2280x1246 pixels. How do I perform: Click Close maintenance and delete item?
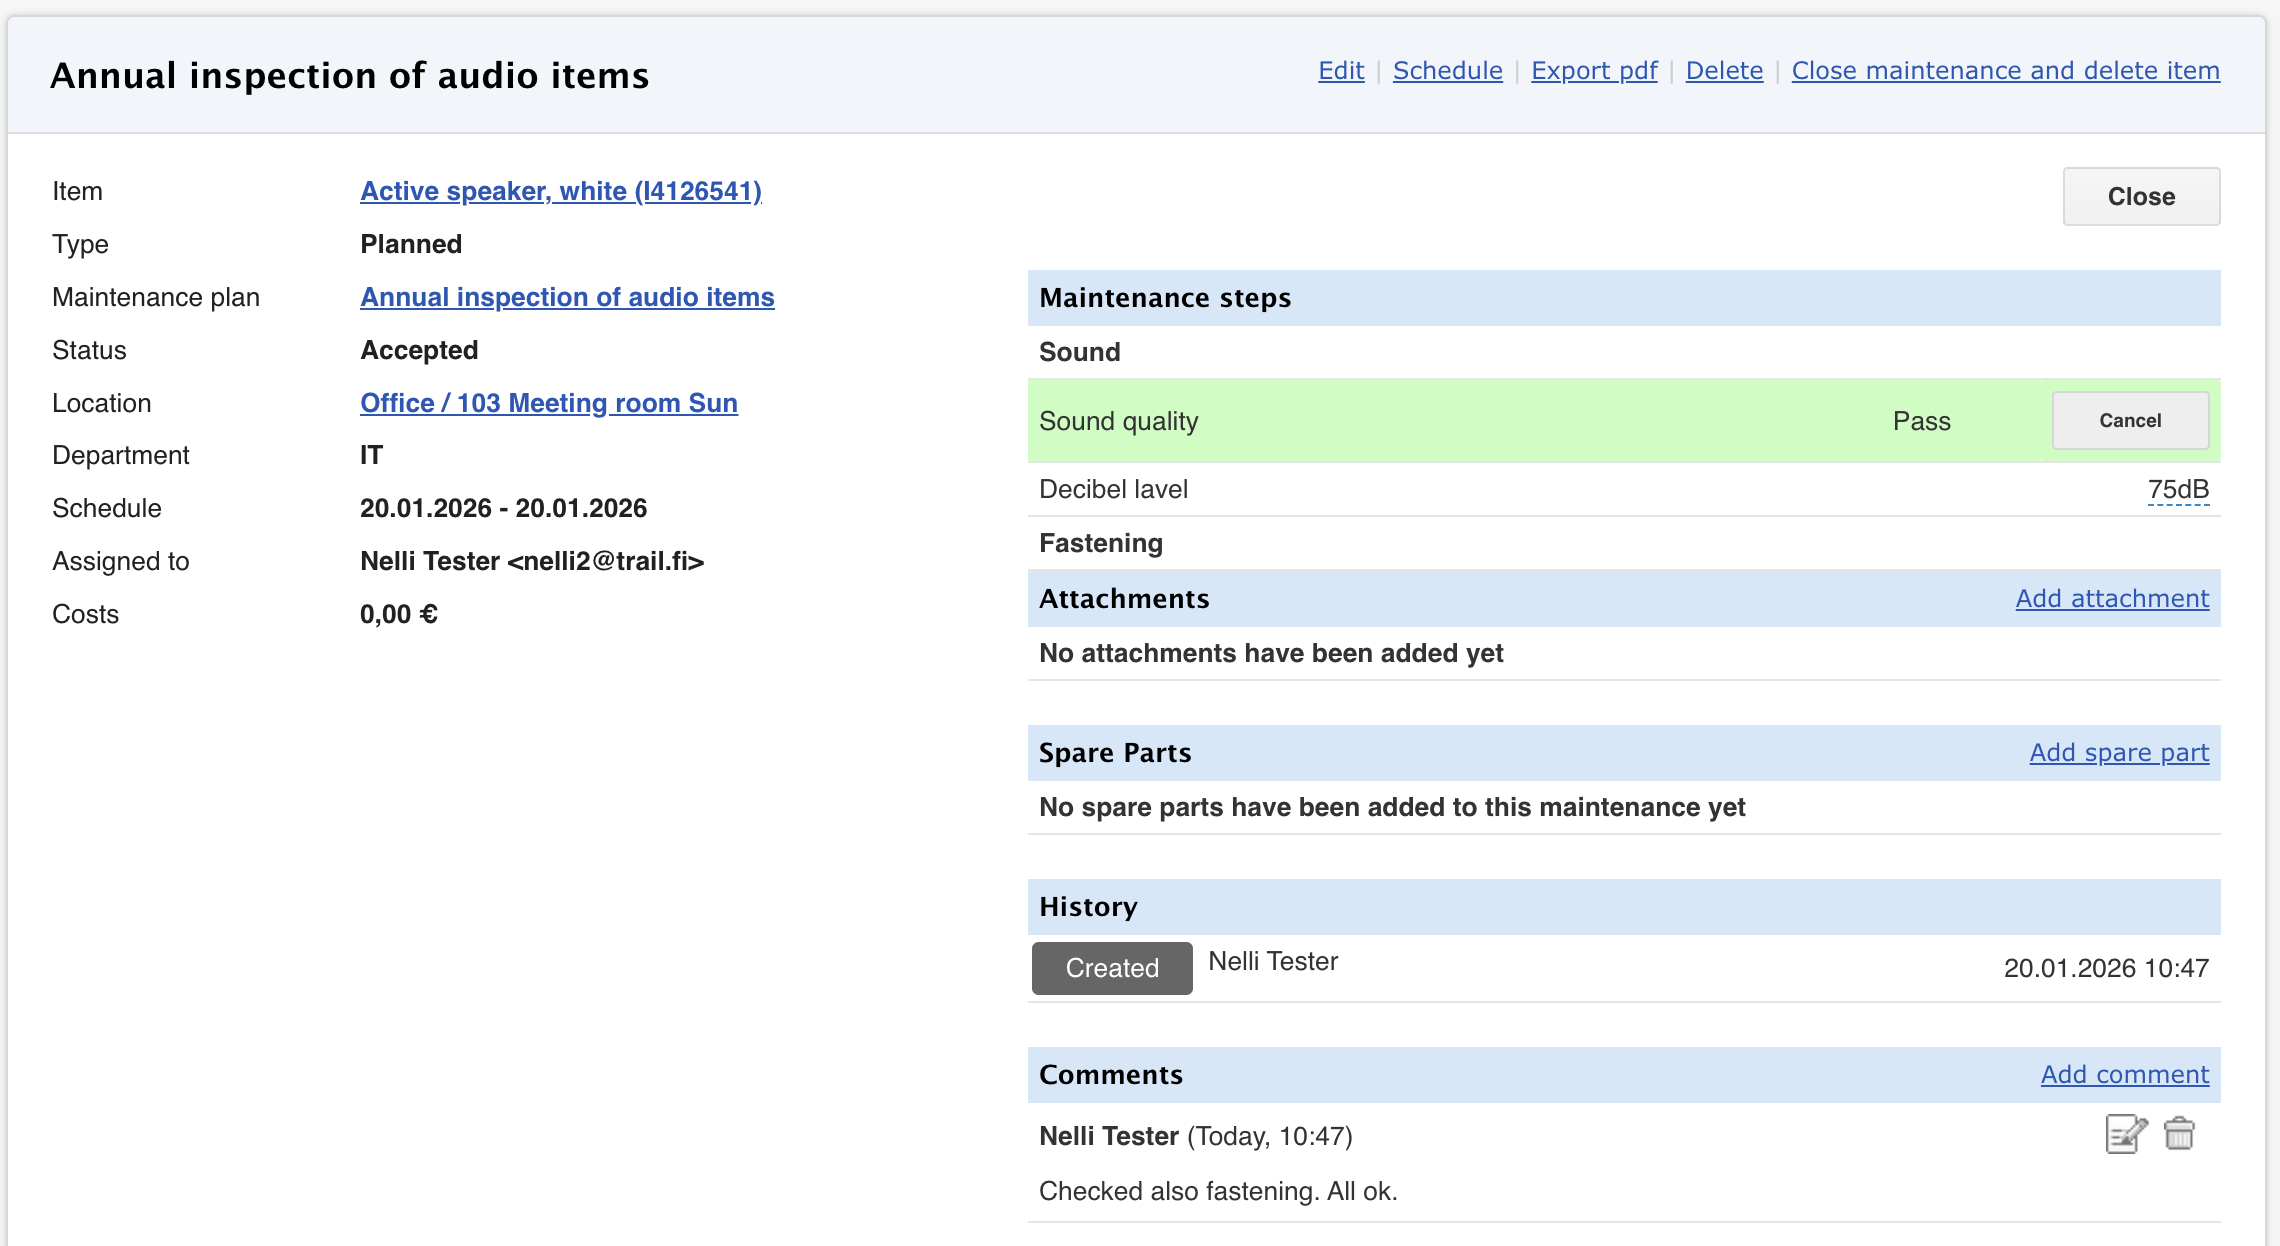point(2005,71)
